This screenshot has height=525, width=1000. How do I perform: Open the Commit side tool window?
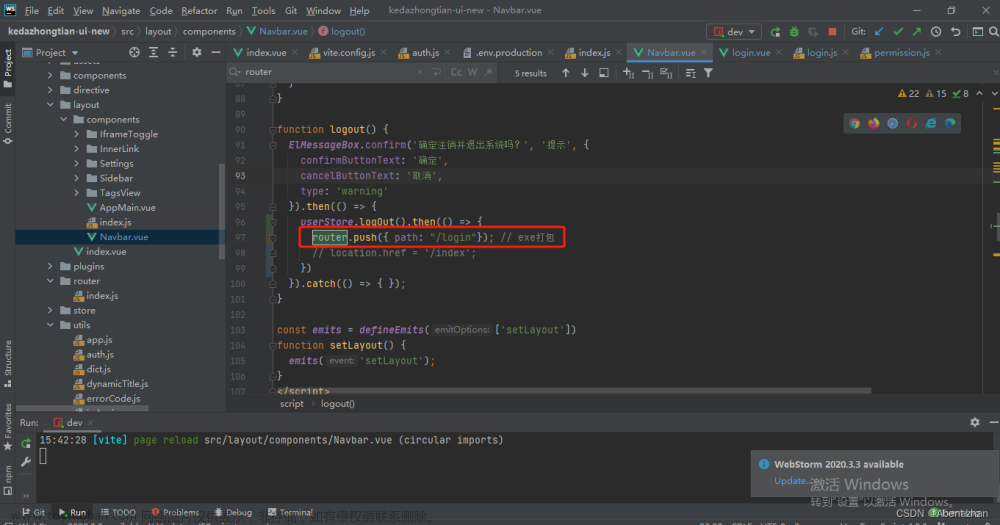coord(8,123)
